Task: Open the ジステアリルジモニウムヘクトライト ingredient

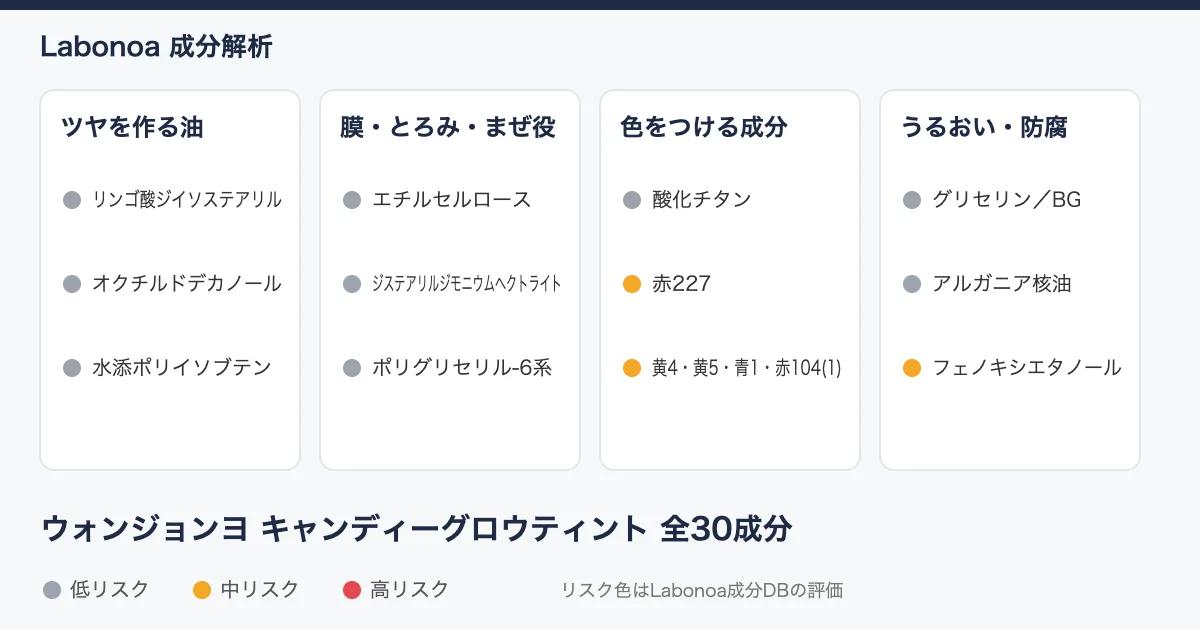Action: (x=466, y=284)
